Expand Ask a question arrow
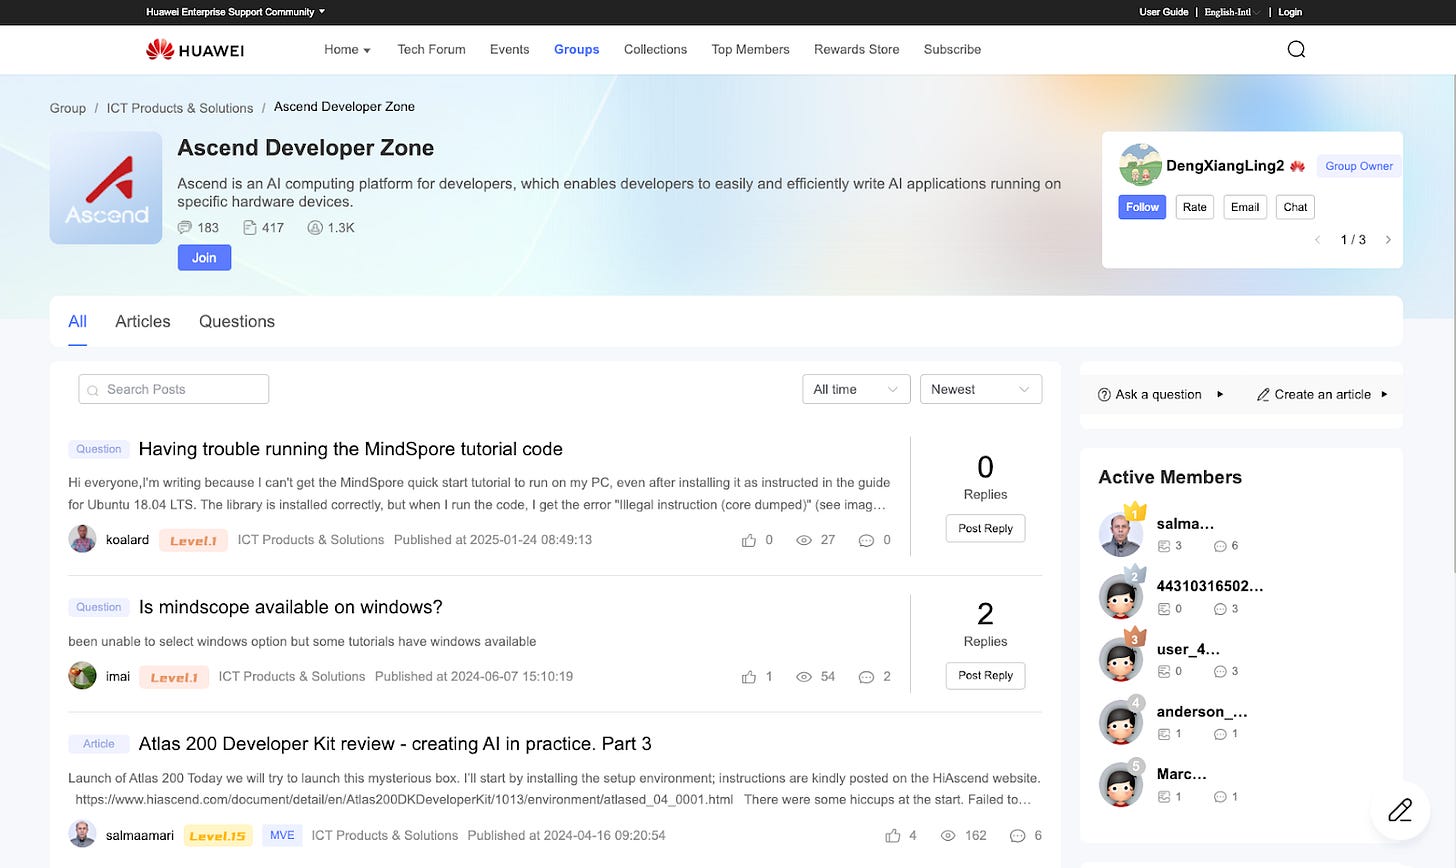 pyautogui.click(x=1220, y=394)
